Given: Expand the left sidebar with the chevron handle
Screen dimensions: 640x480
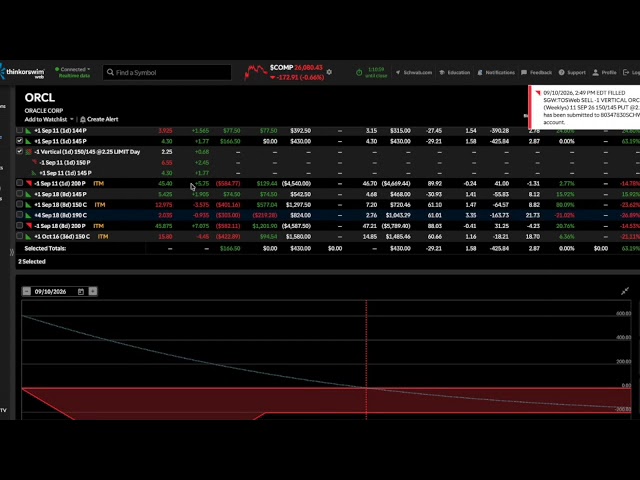Looking at the screenshot, I should coord(12,252).
